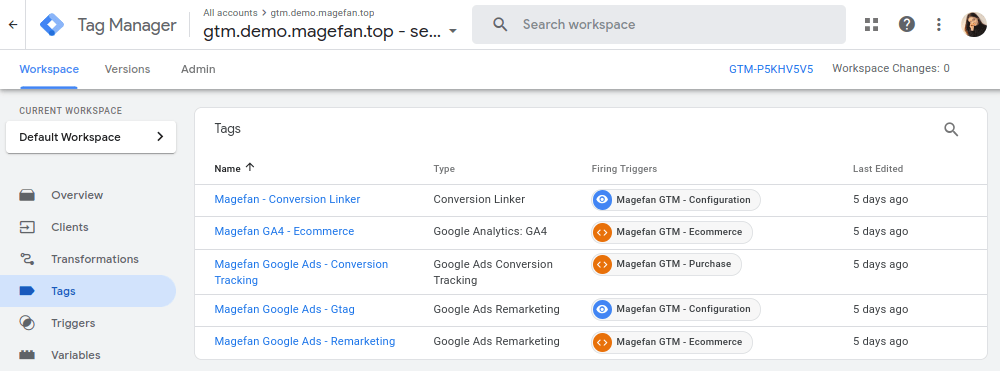This screenshot has height=371, width=1000.
Task: Open the container selector dropdown arrow
Action: pyautogui.click(x=453, y=32)
